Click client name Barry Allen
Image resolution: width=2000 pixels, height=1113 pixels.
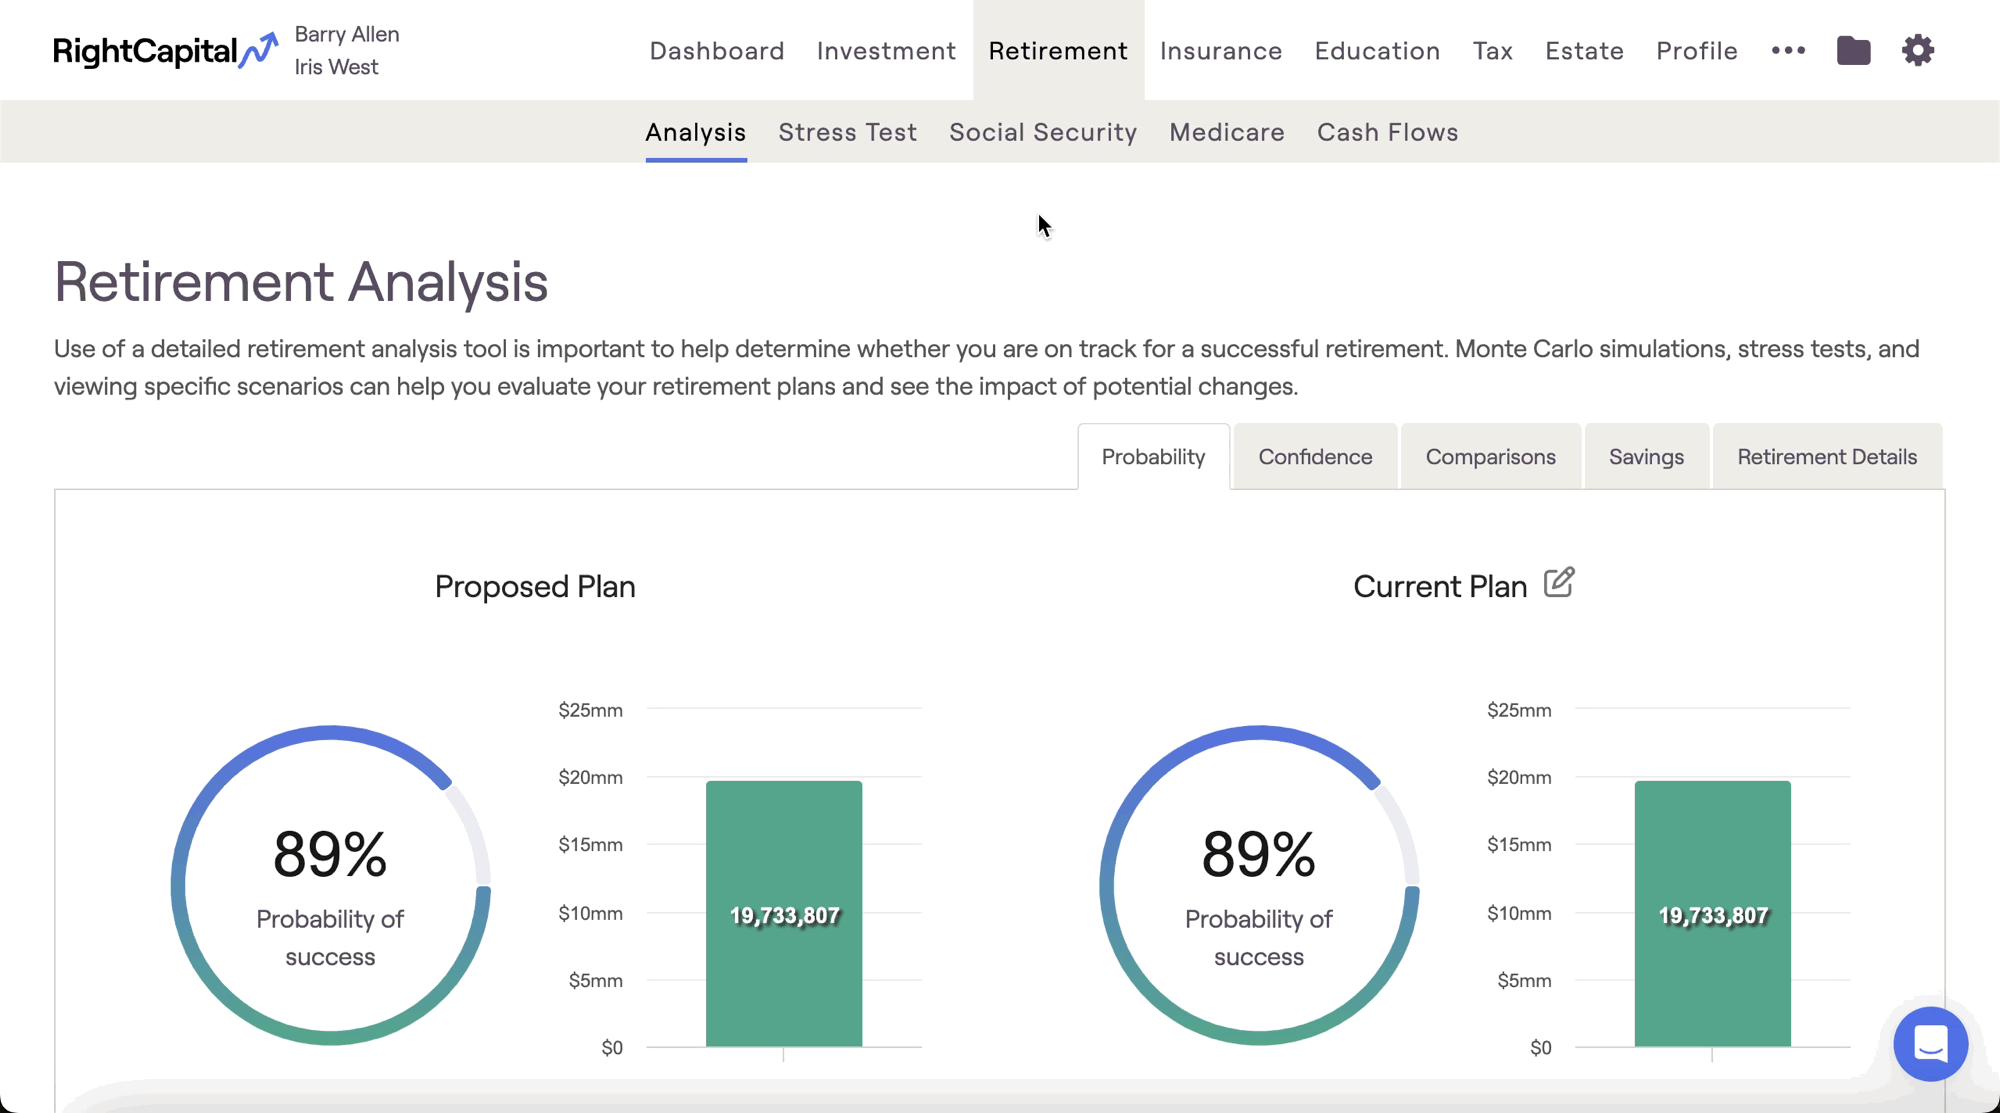click(x=346, y=34)
